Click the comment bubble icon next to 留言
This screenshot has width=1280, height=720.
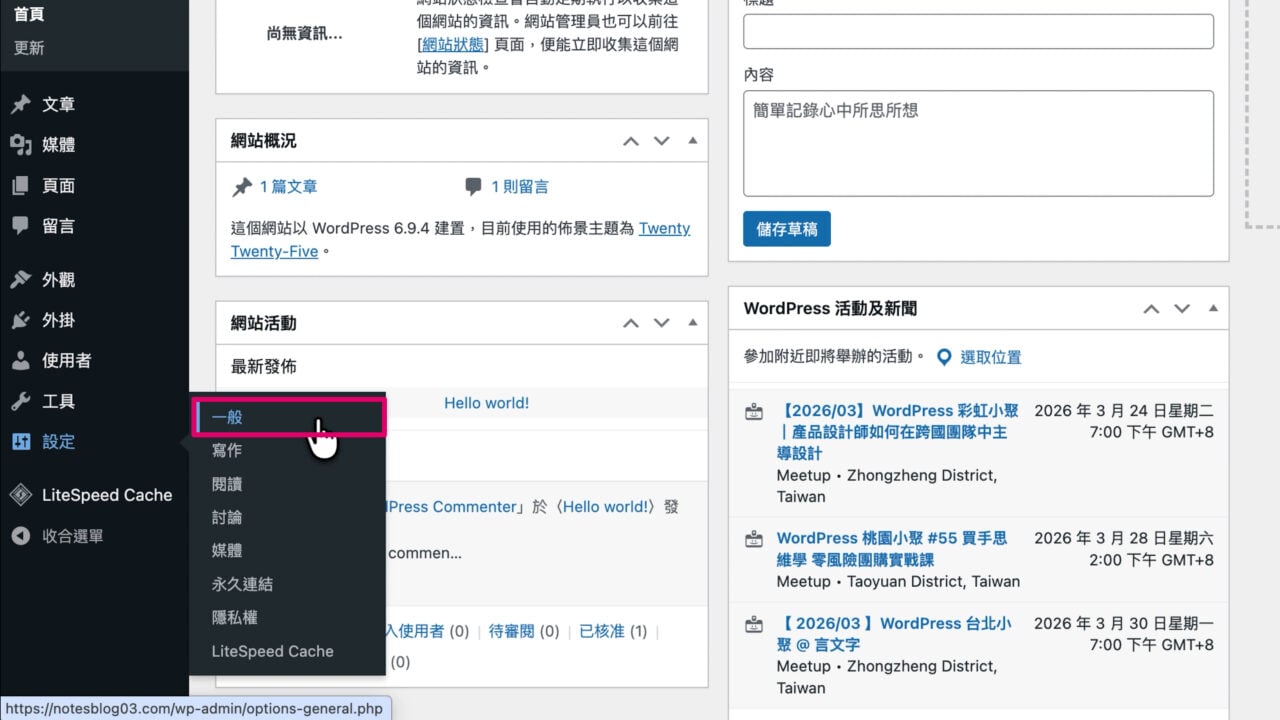(x=21, y=226)
